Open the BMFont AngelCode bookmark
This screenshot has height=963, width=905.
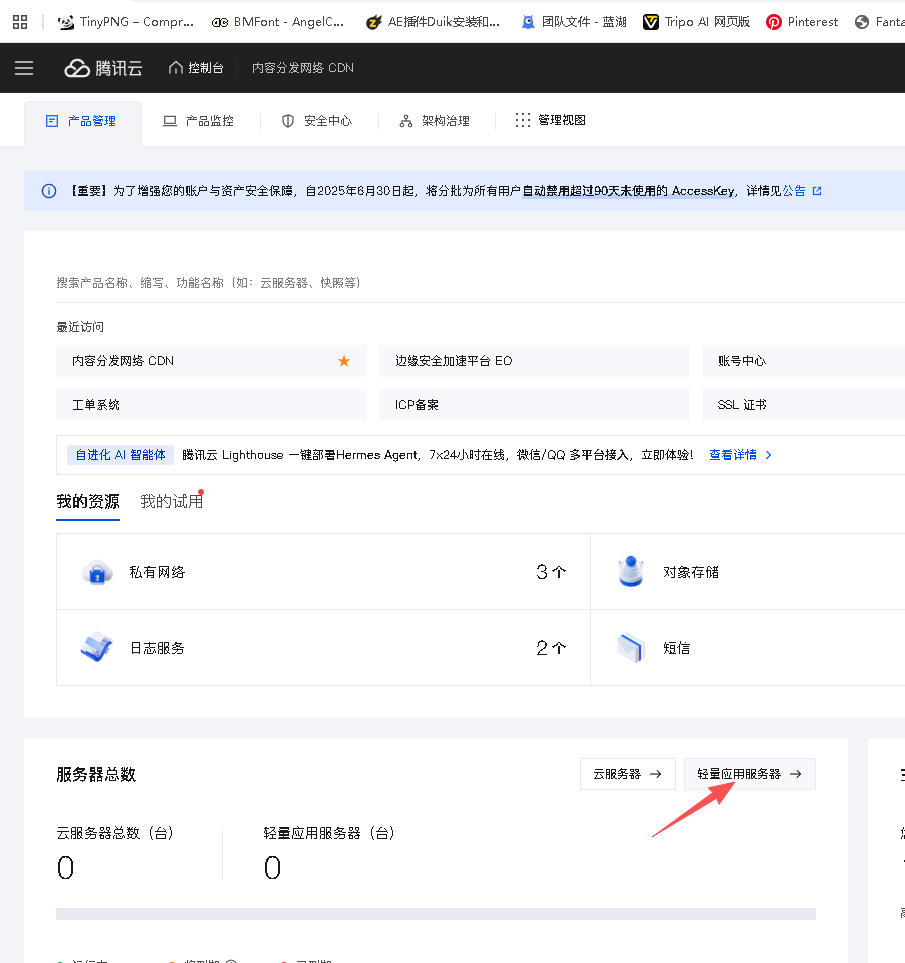(278, 22)
